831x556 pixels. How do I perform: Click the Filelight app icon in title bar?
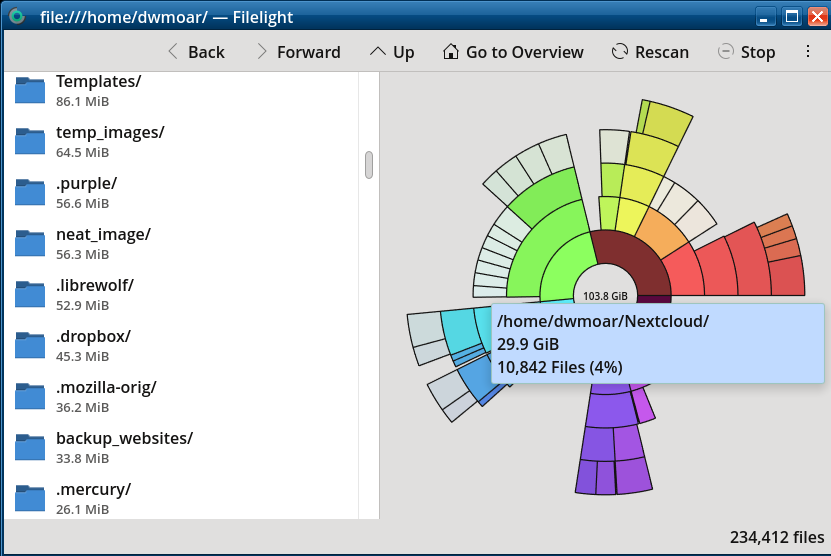click(x=17, y=16)
